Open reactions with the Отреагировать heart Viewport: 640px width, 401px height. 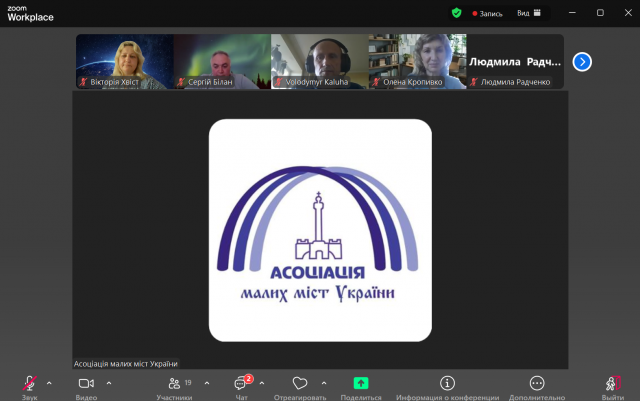300,383
